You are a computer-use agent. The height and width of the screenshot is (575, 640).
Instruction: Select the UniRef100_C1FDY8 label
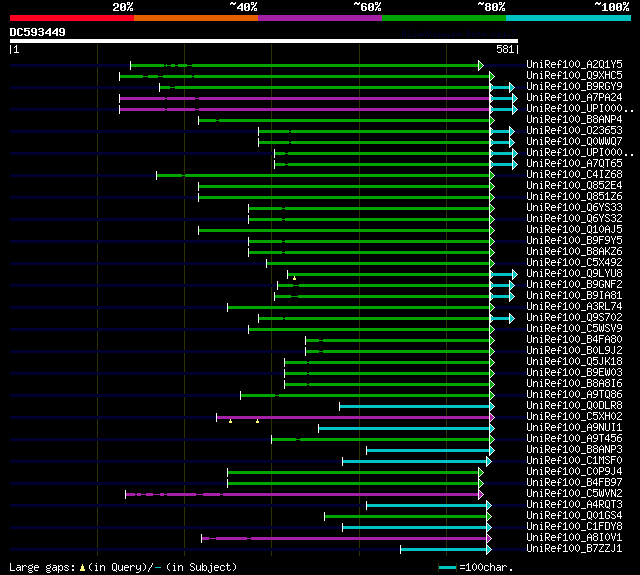(x=574, y=527)
